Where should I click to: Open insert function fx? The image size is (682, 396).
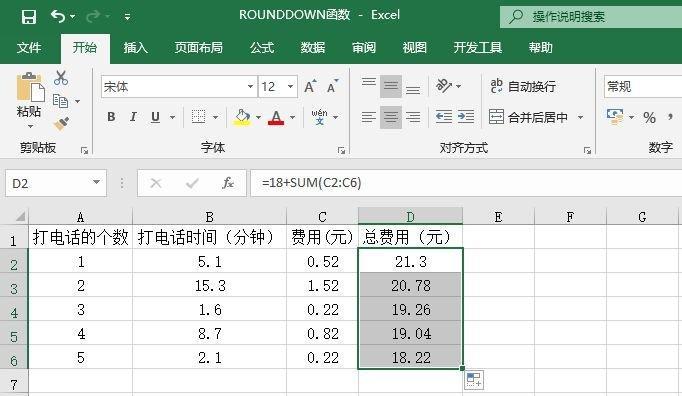pos(228,183)
